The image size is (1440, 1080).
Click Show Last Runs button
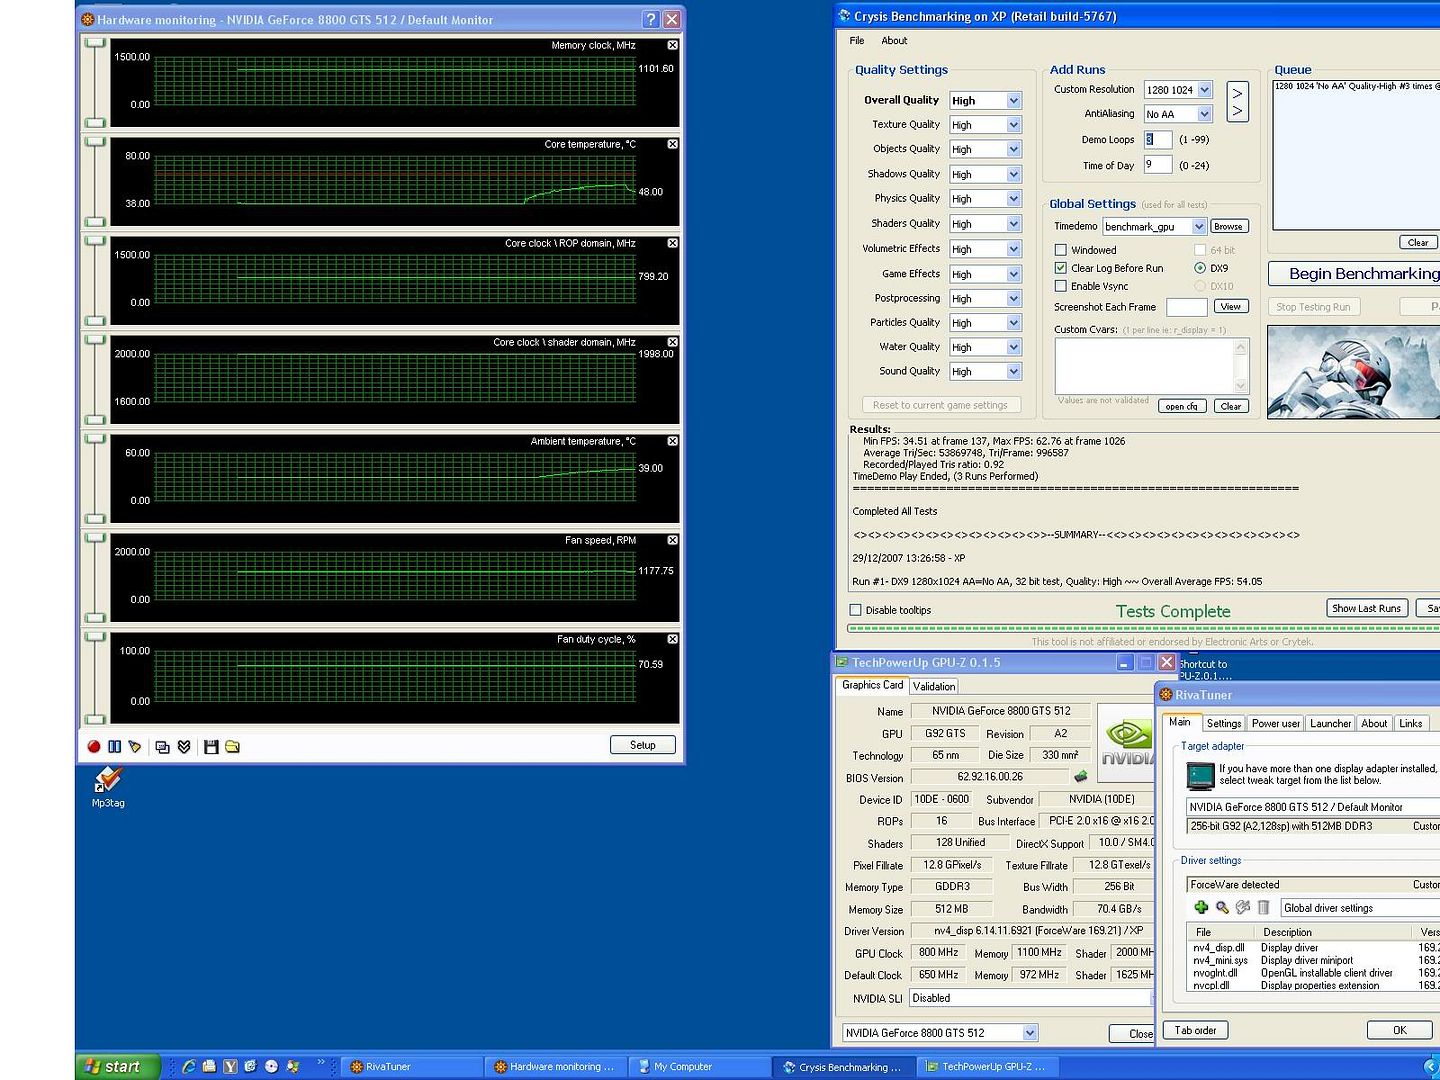pos(1367,608)
